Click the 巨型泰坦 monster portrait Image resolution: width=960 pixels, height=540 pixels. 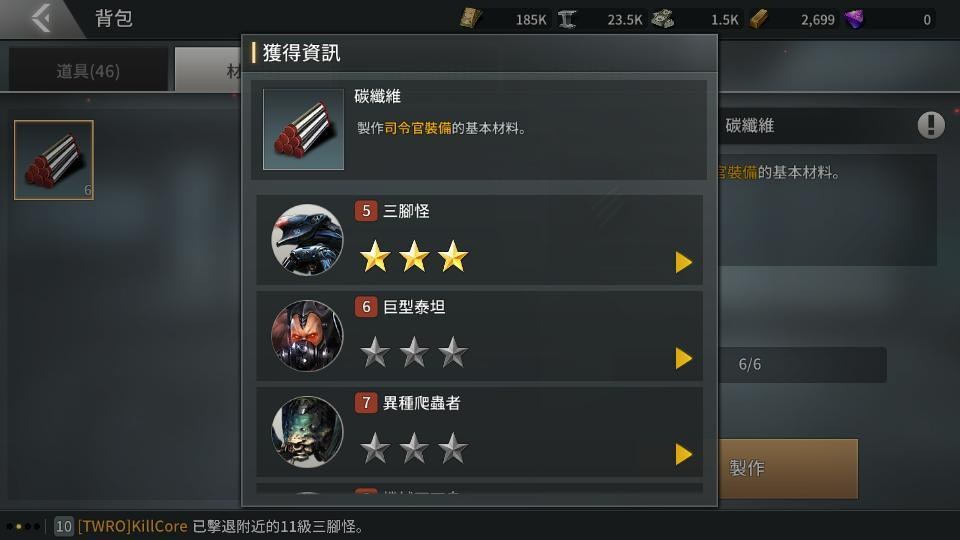coord(307,336)
